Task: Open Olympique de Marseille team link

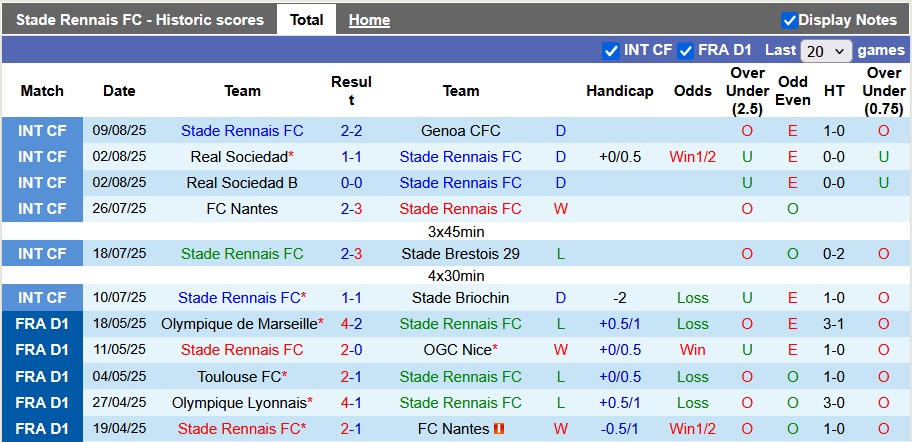Action: (x=240, y=324)
